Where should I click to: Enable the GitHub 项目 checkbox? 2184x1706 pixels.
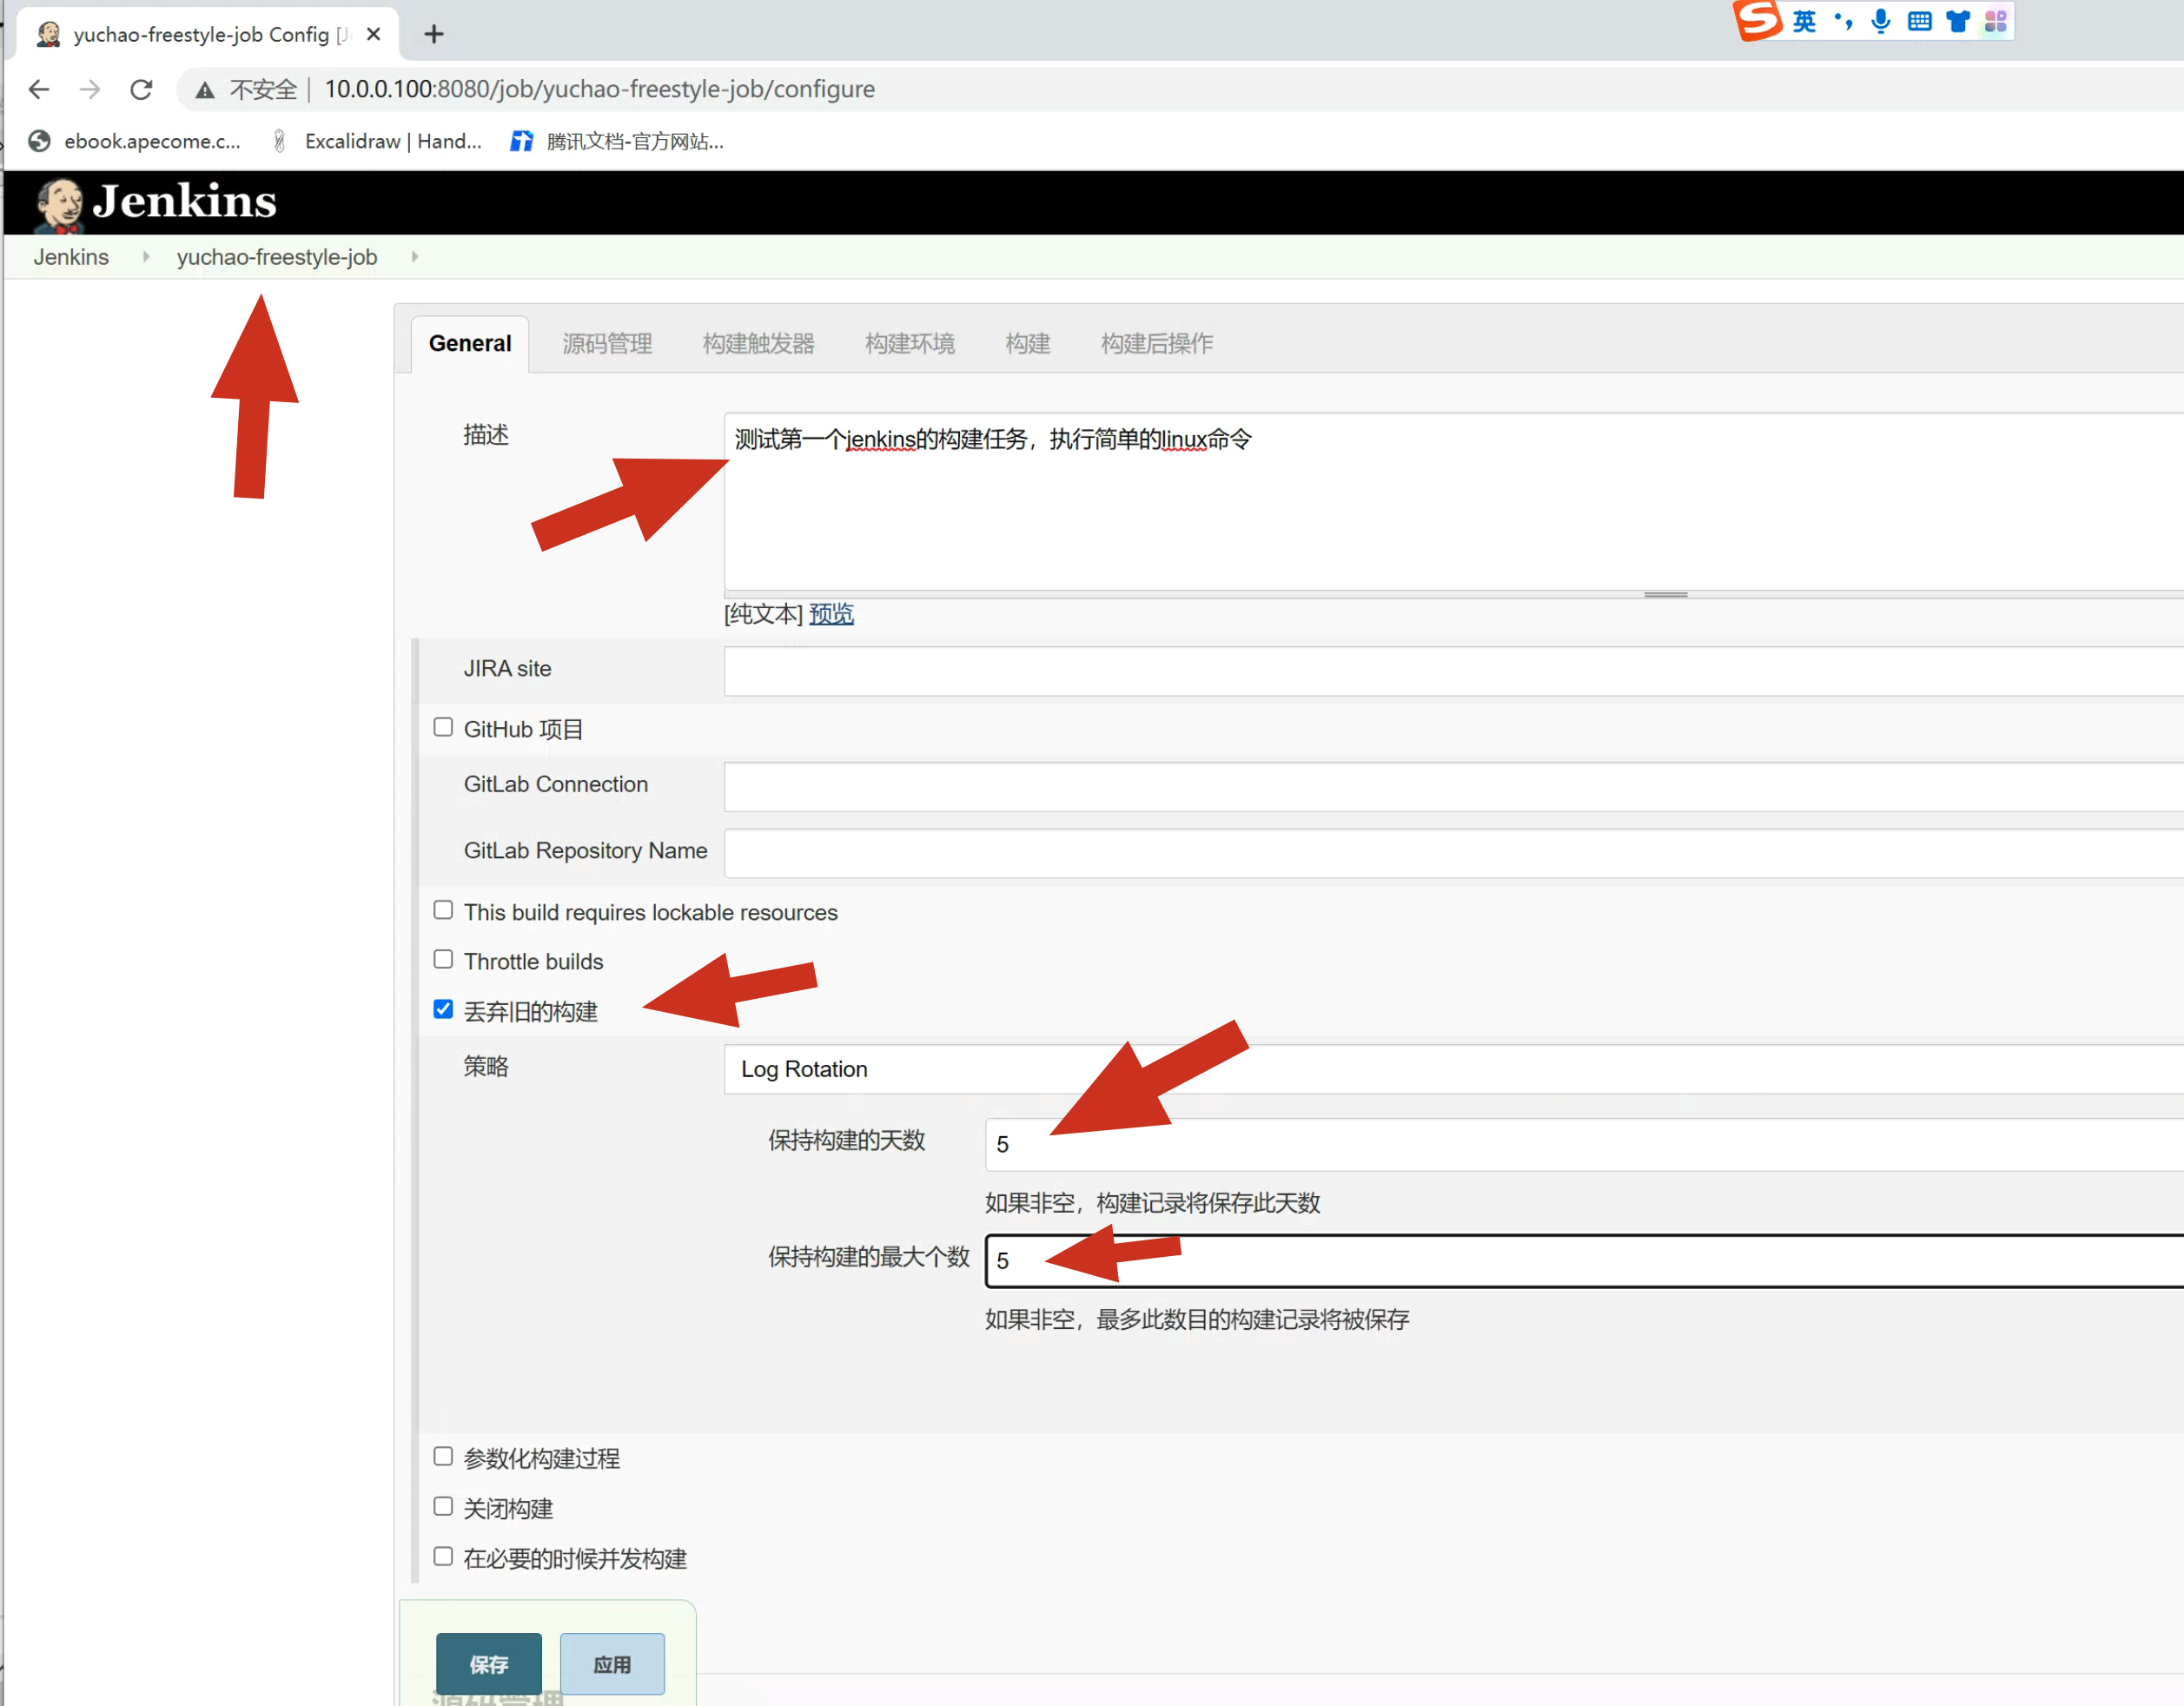pyautogui.click(x=443, y=727)
